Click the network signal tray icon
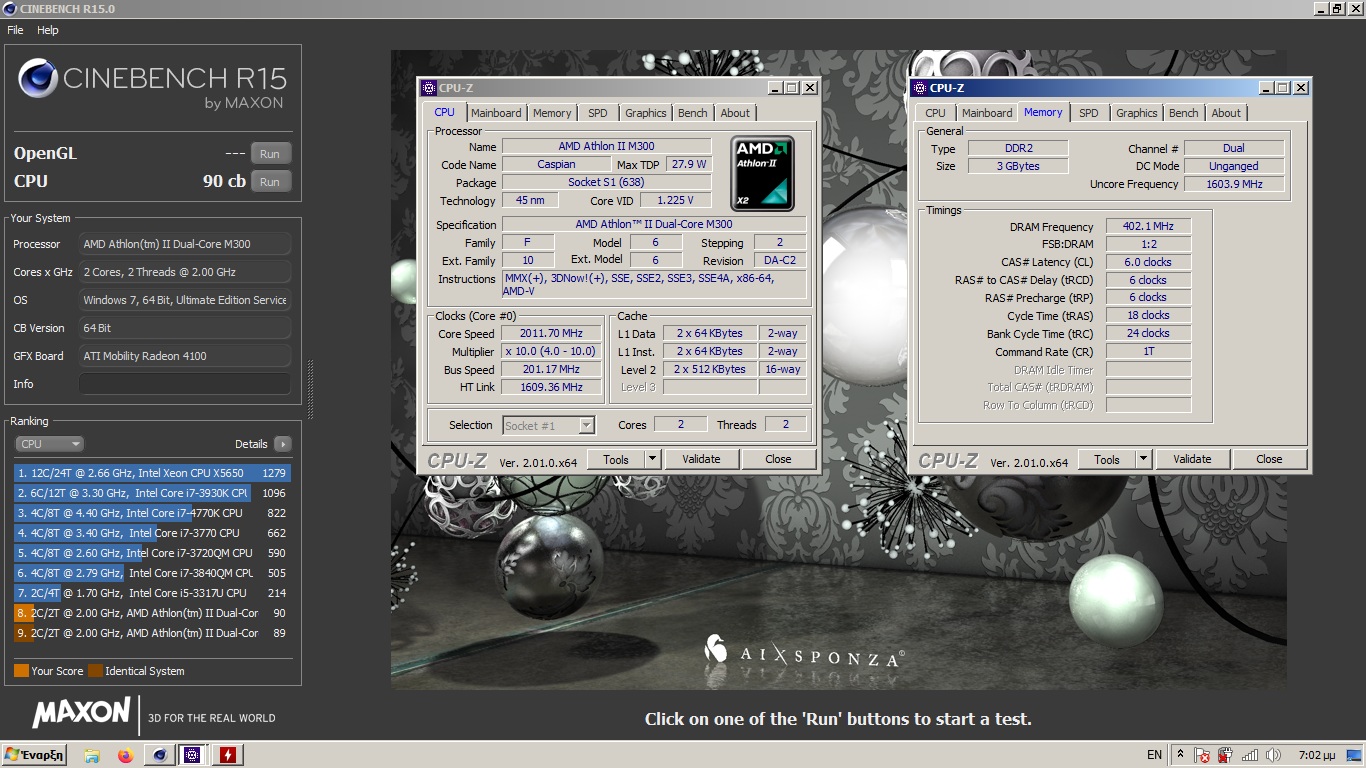Image resolution: width=1366 pixels, height=768 pixels. point(1249,755)
